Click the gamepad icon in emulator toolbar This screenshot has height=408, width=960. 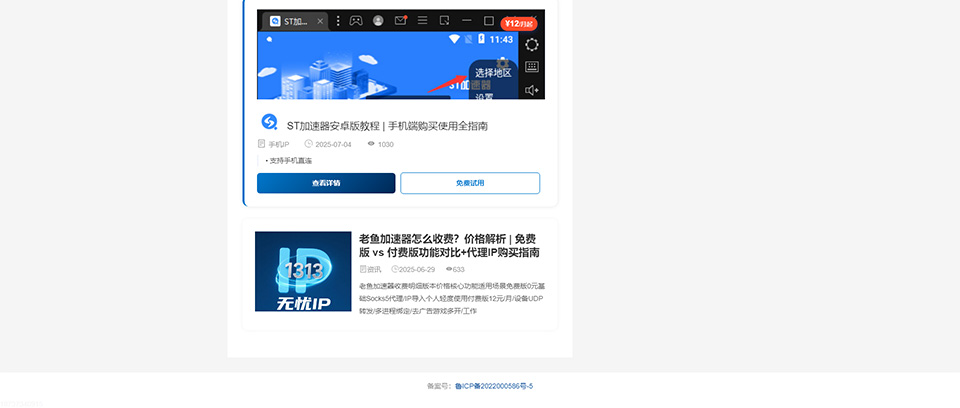[355, 21]
